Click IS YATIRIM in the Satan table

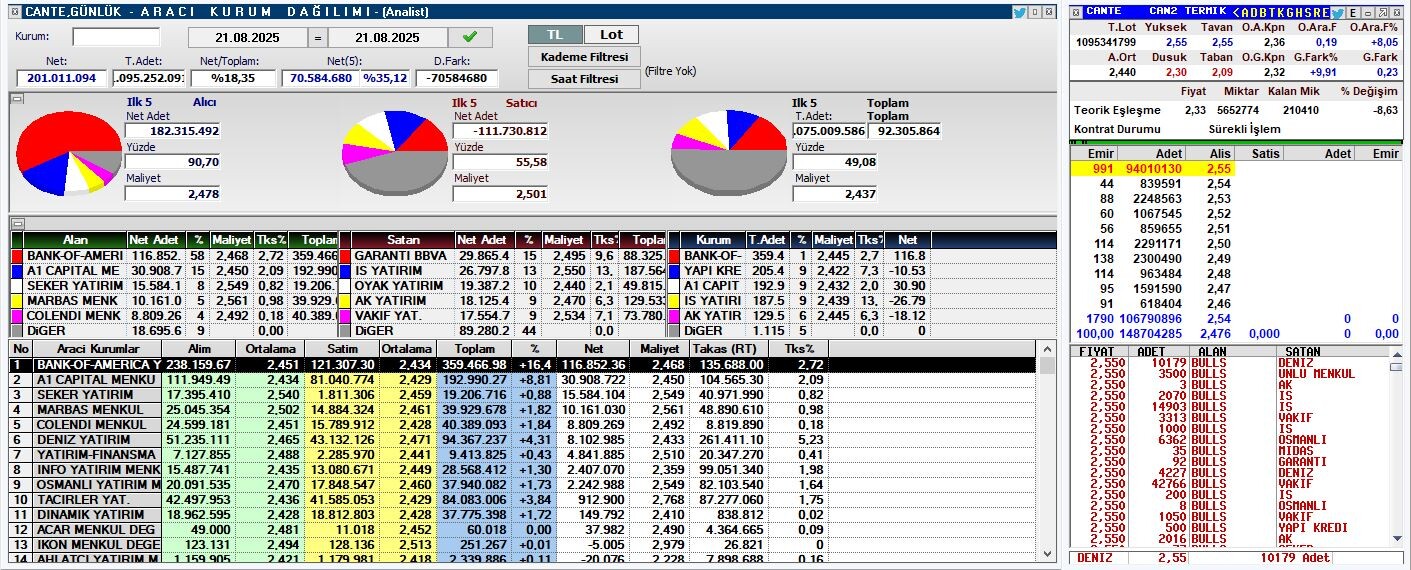[390, 271]
